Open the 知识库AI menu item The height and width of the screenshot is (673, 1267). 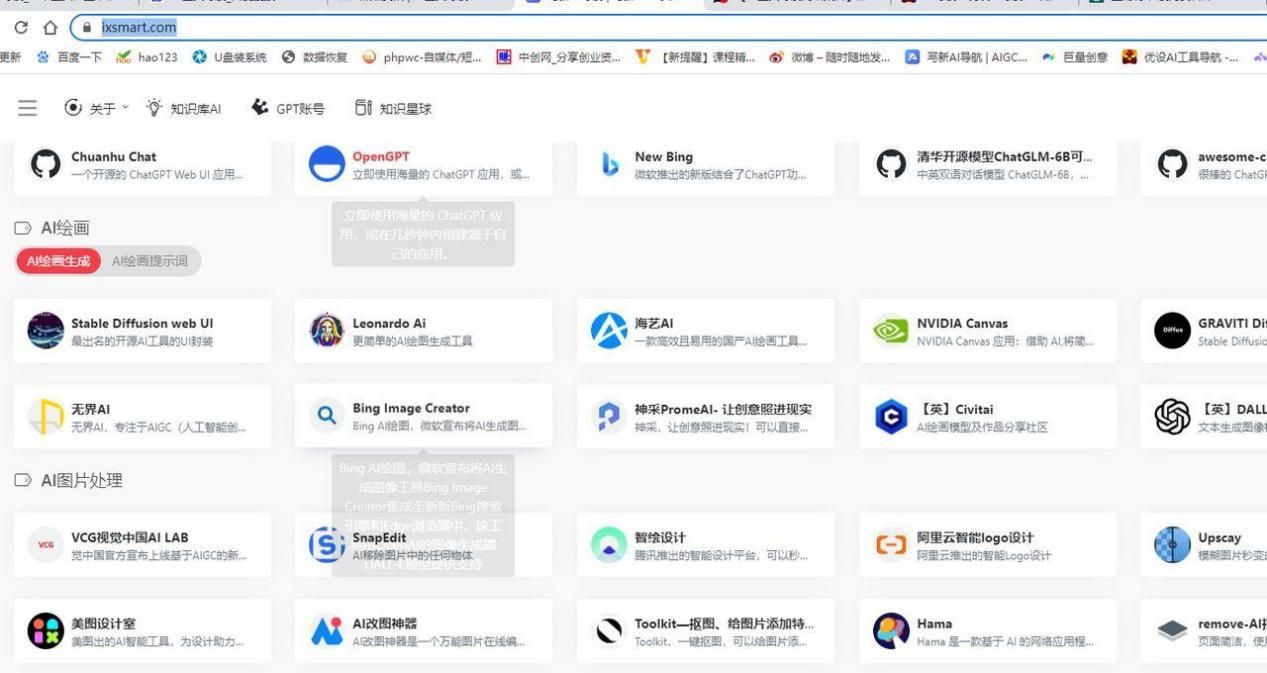[183, 108]
